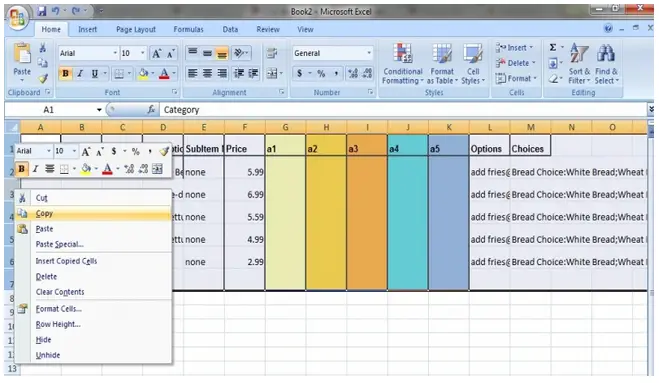Toggle Bold in ribbon Font group

click(x=65, y=74)
